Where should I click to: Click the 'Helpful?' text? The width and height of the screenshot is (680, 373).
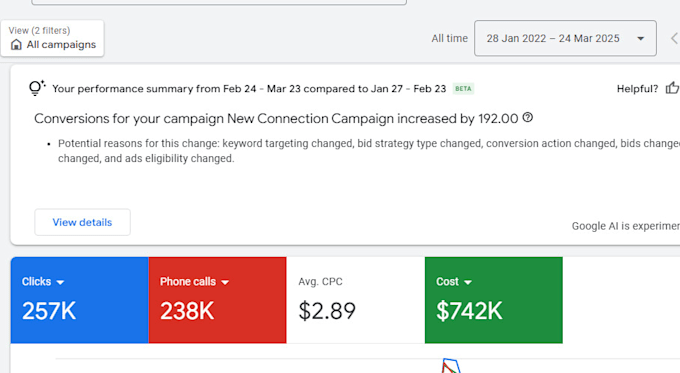click(x=637, y=89)
